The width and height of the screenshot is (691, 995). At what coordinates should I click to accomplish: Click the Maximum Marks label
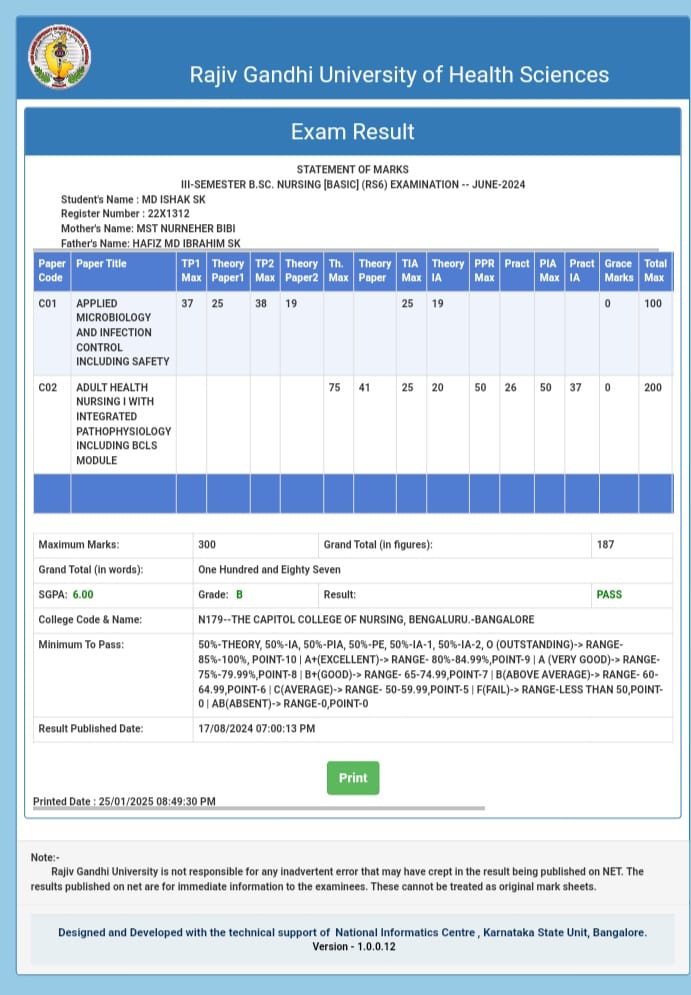[x=79, y=544]
